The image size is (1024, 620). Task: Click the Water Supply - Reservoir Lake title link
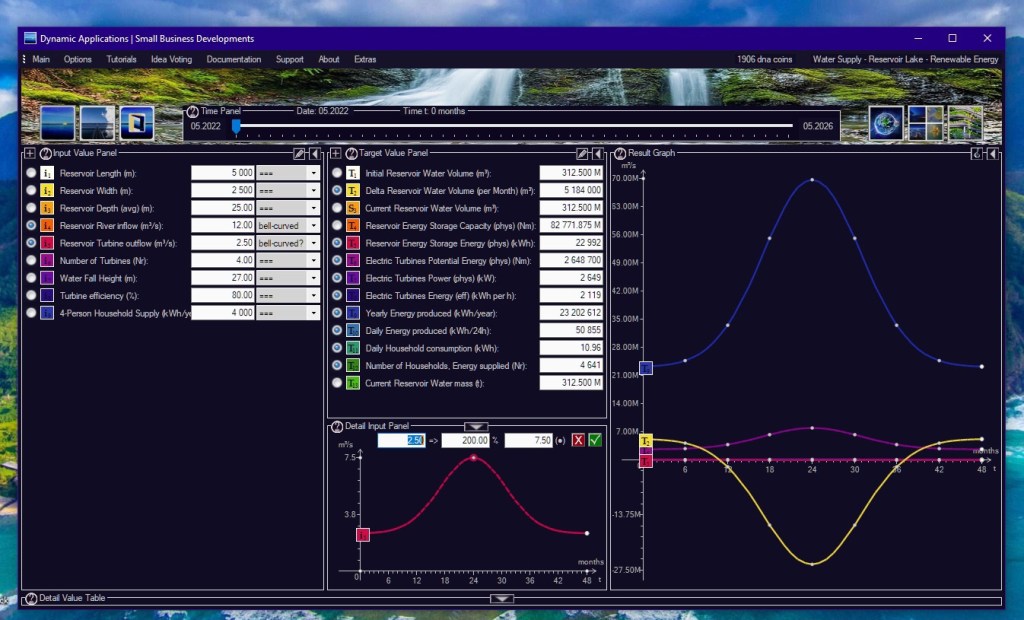pyautogui.click(x=906, y=59)
